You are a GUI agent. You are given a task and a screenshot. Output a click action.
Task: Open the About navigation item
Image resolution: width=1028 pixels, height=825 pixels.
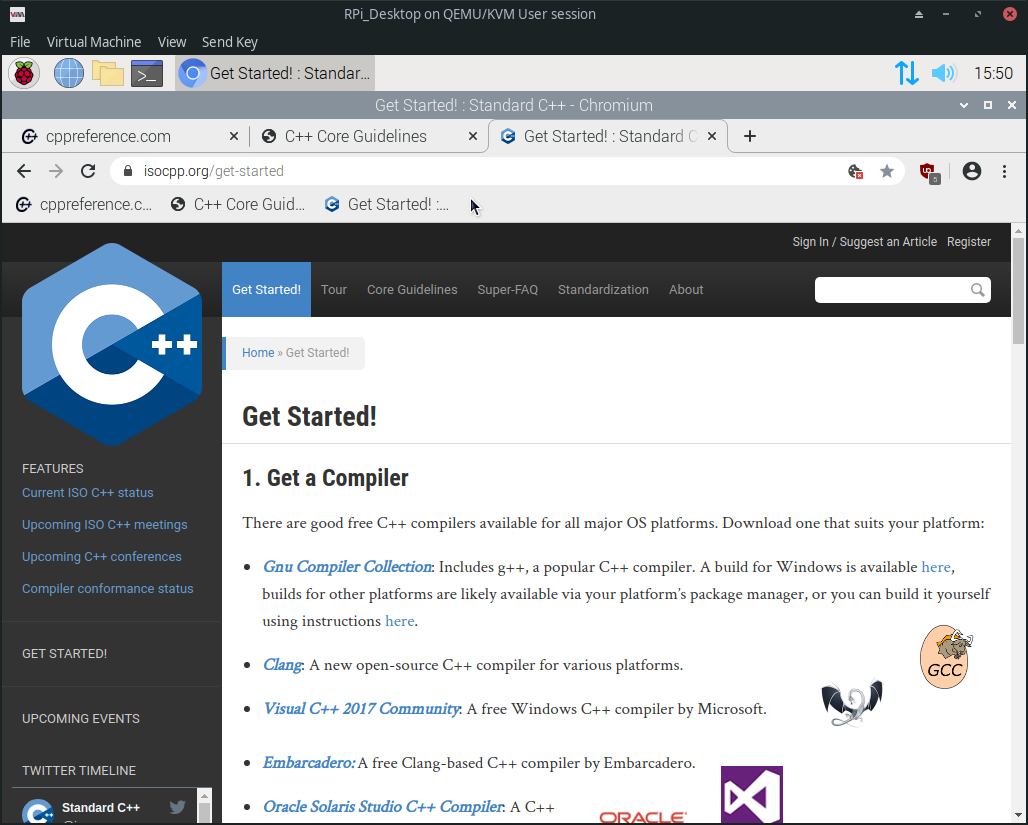686,290
